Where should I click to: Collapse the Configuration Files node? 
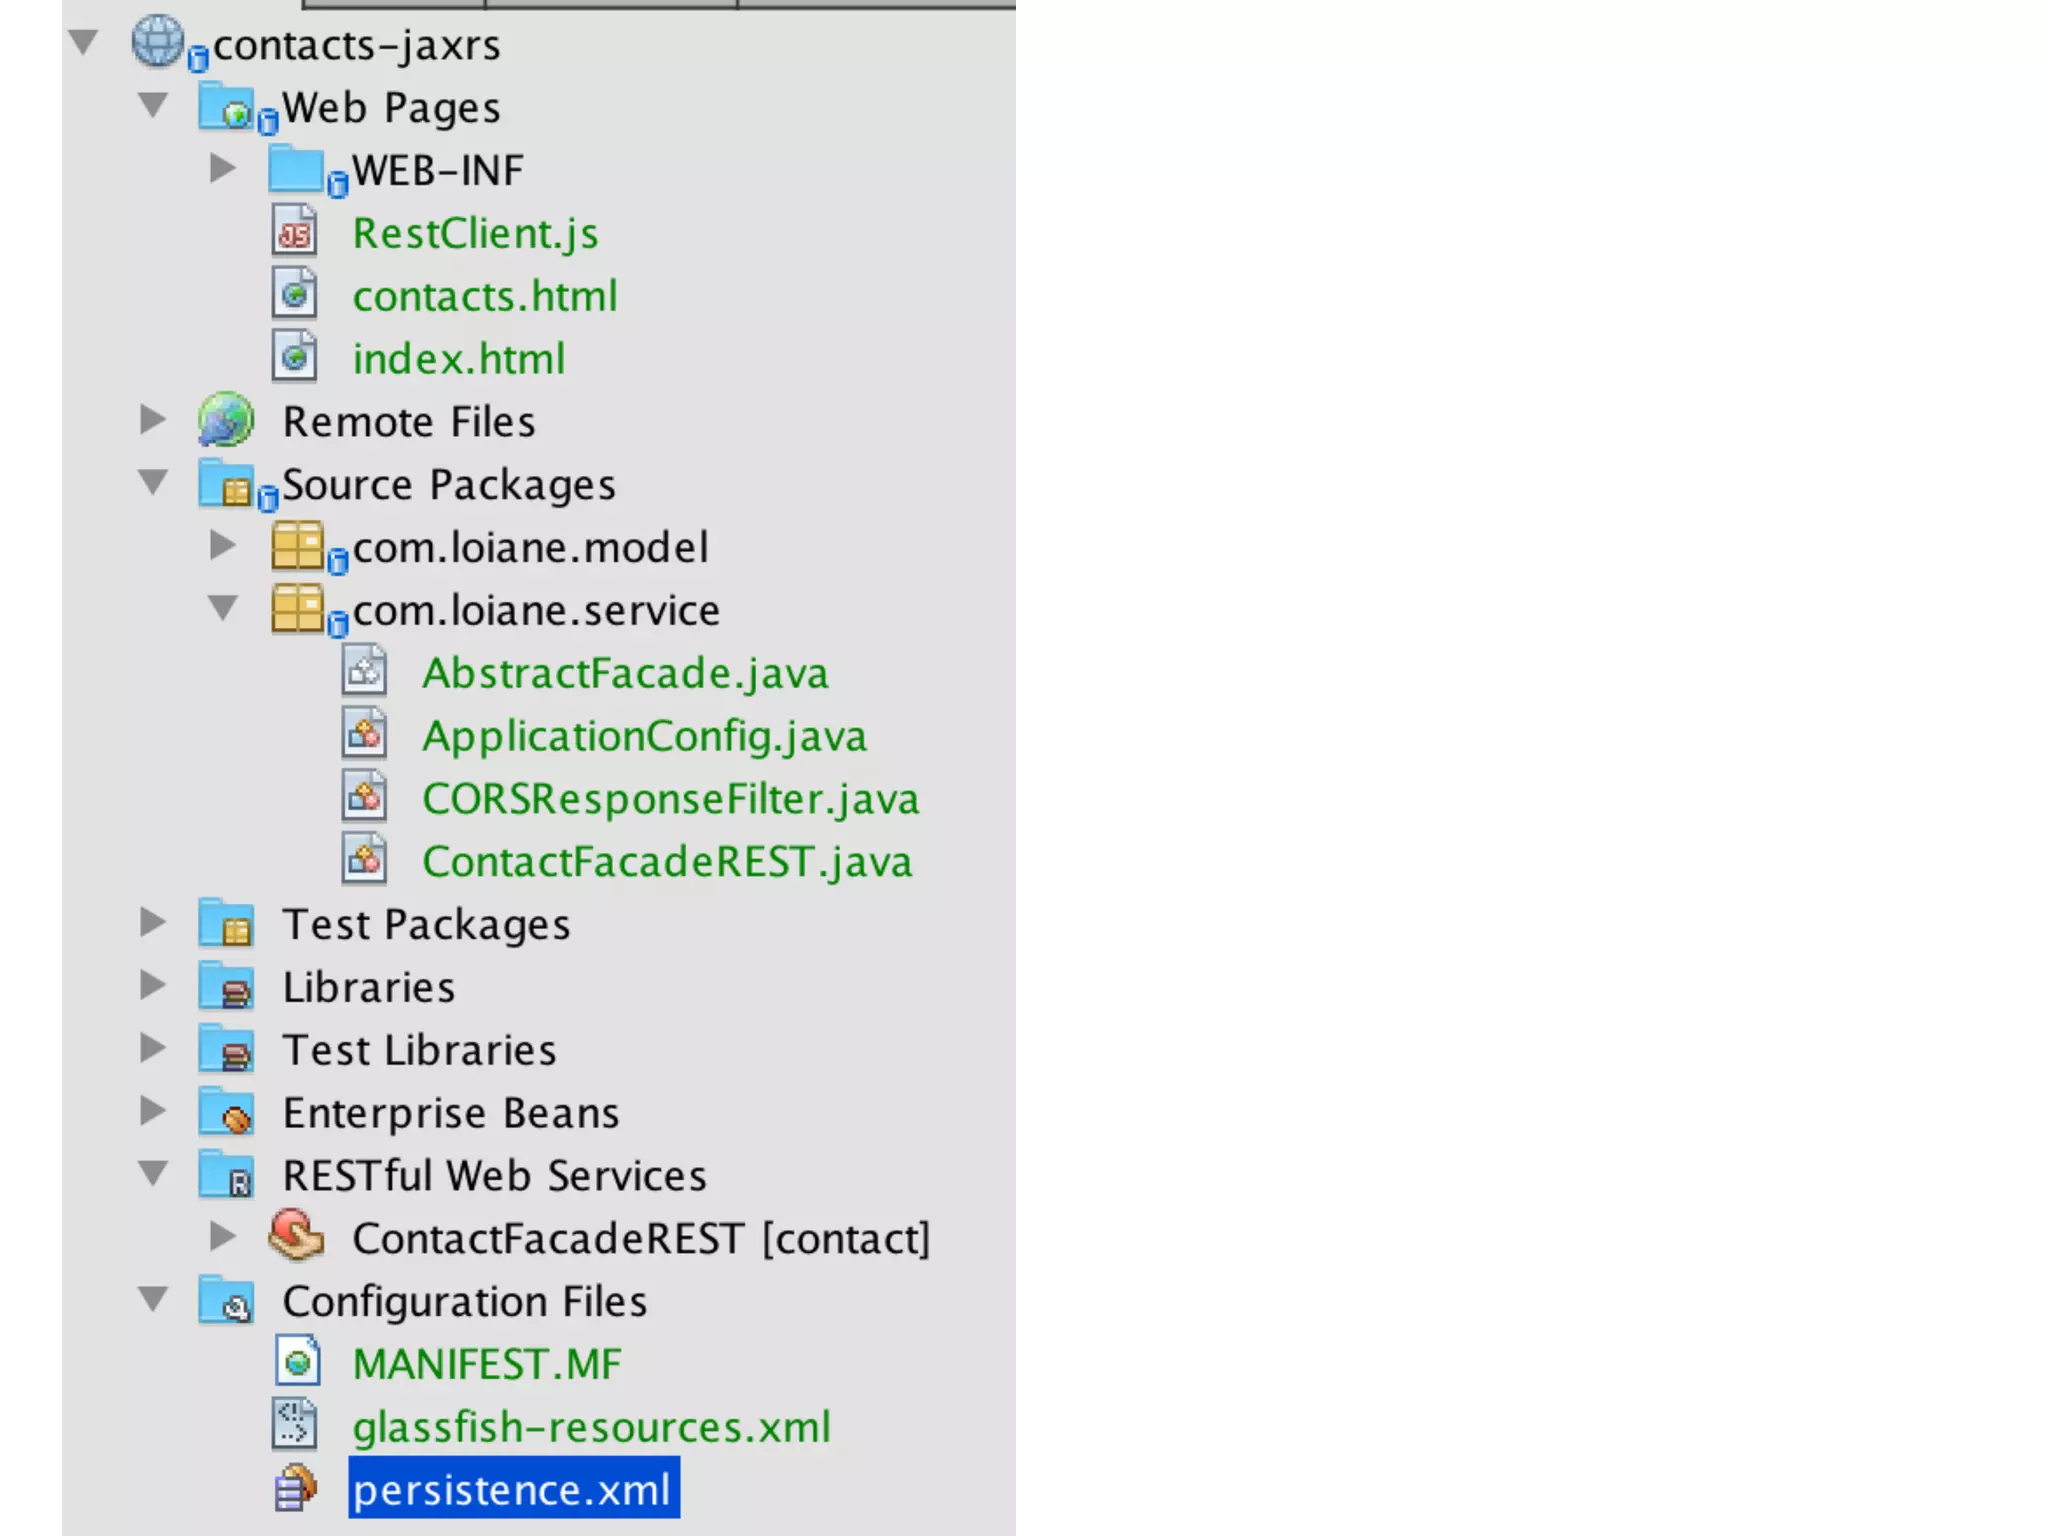(x=153, y=1299)
